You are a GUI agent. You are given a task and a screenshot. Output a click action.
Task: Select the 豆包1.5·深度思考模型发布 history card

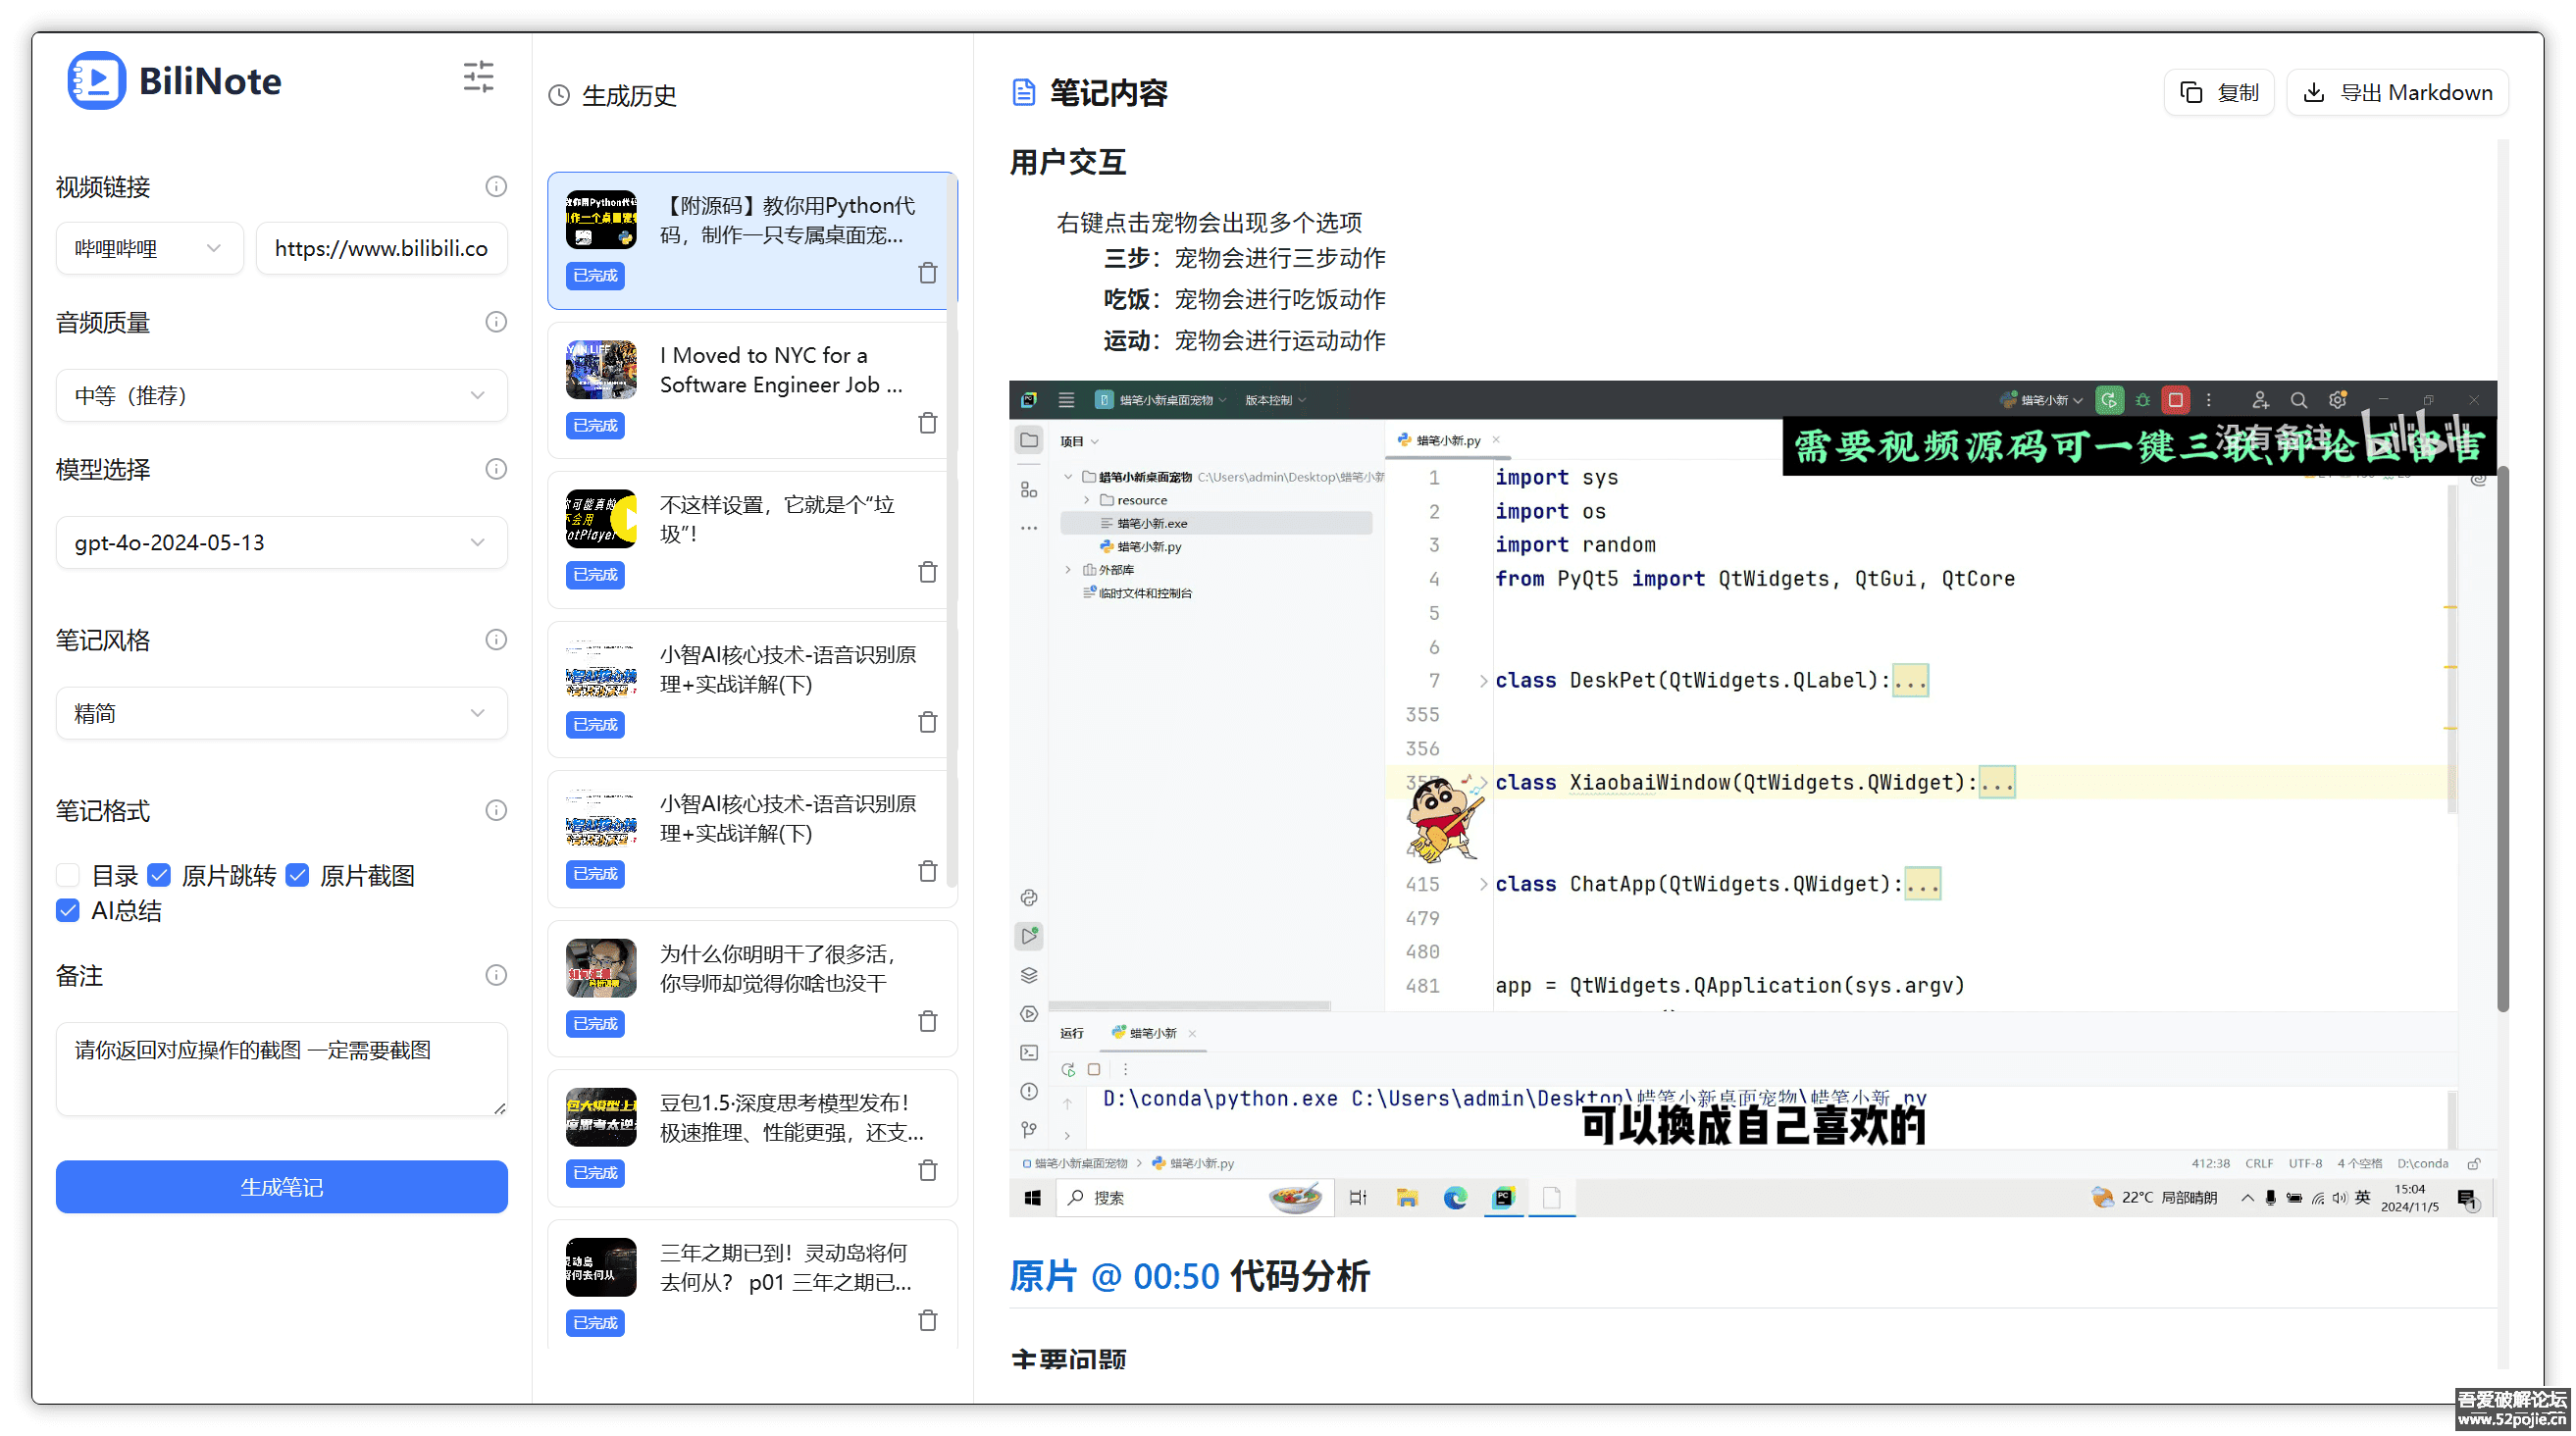(752, 1138)
